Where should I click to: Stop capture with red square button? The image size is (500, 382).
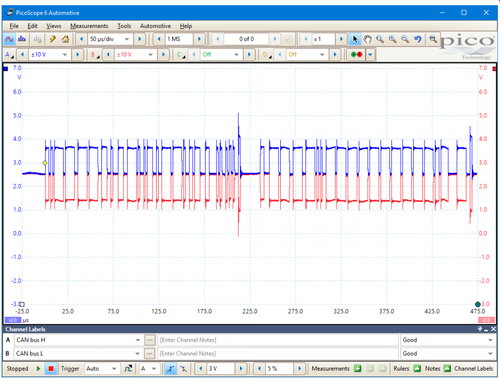pyautogui.click(x=51, y=369)
